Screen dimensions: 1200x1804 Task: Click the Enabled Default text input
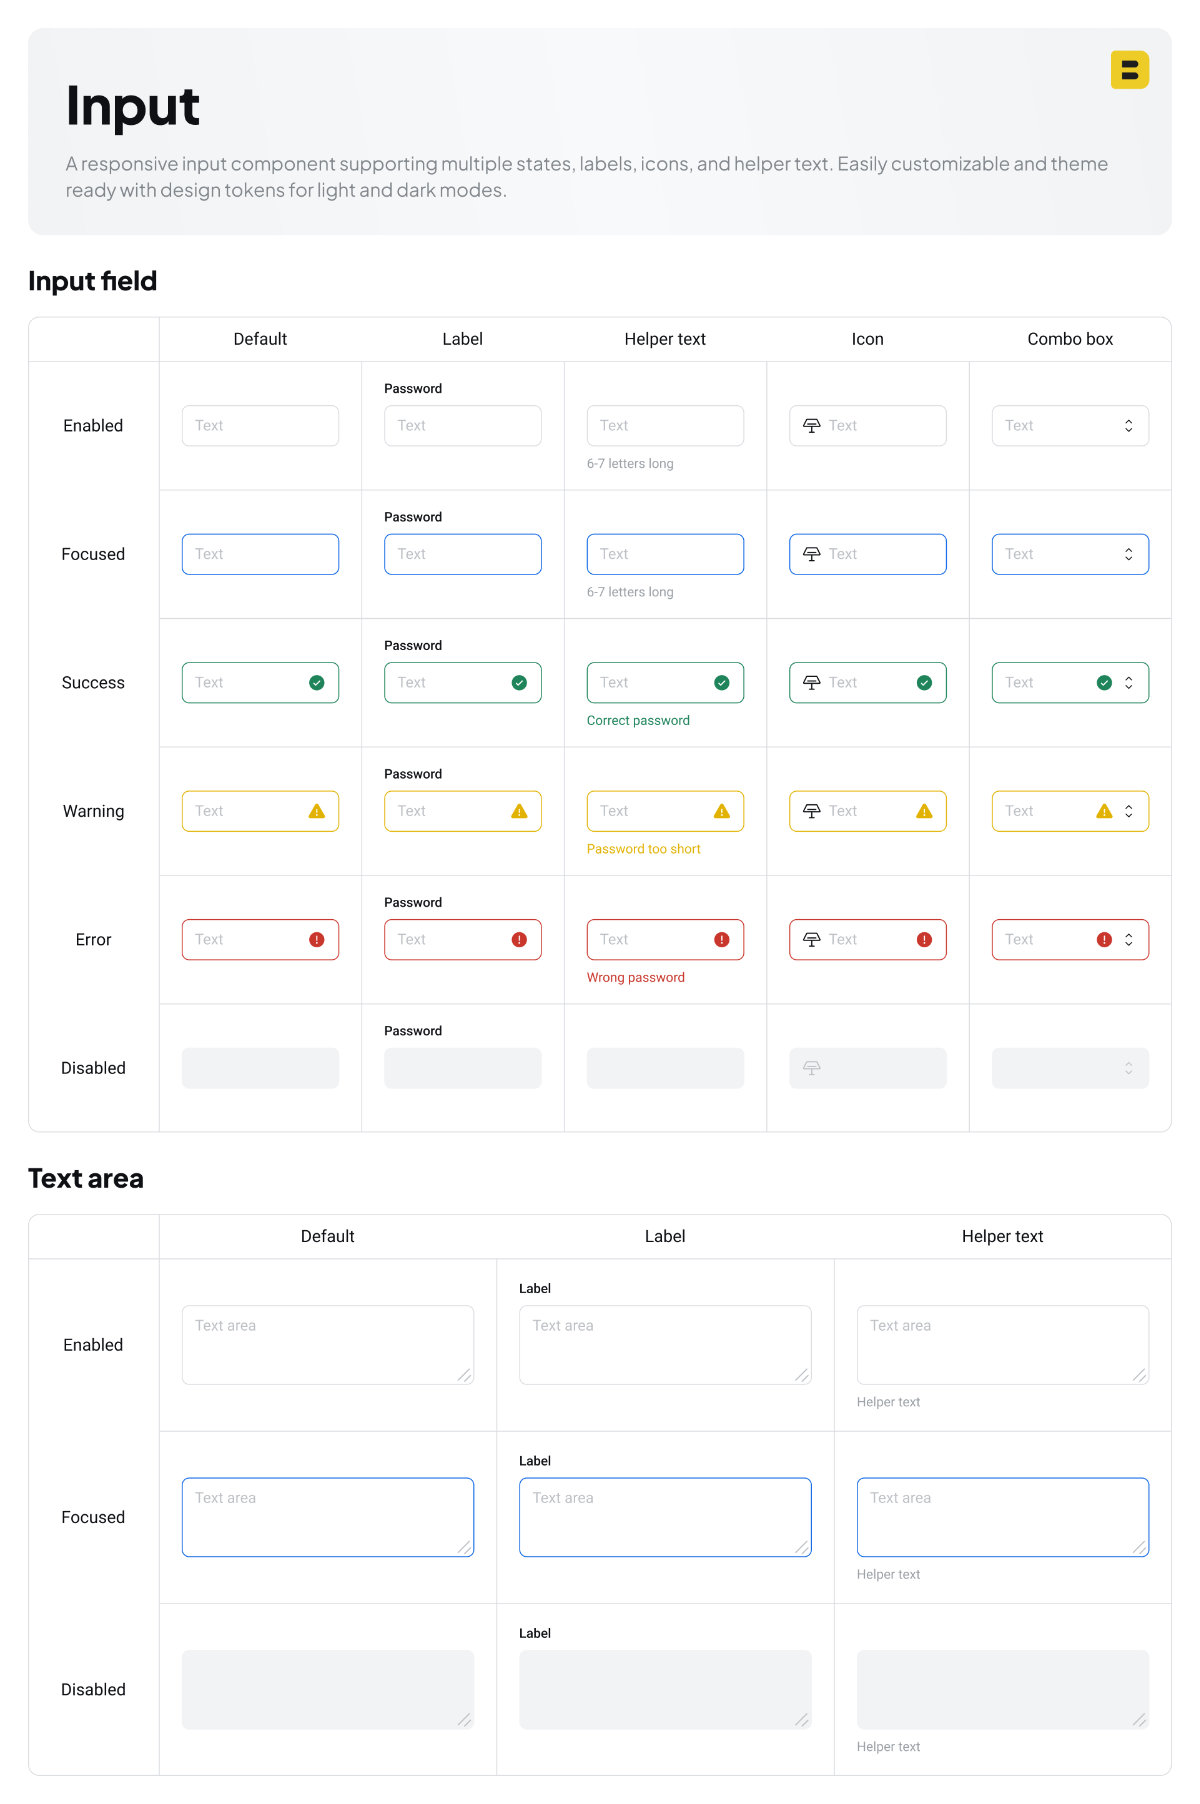(260, 426)
